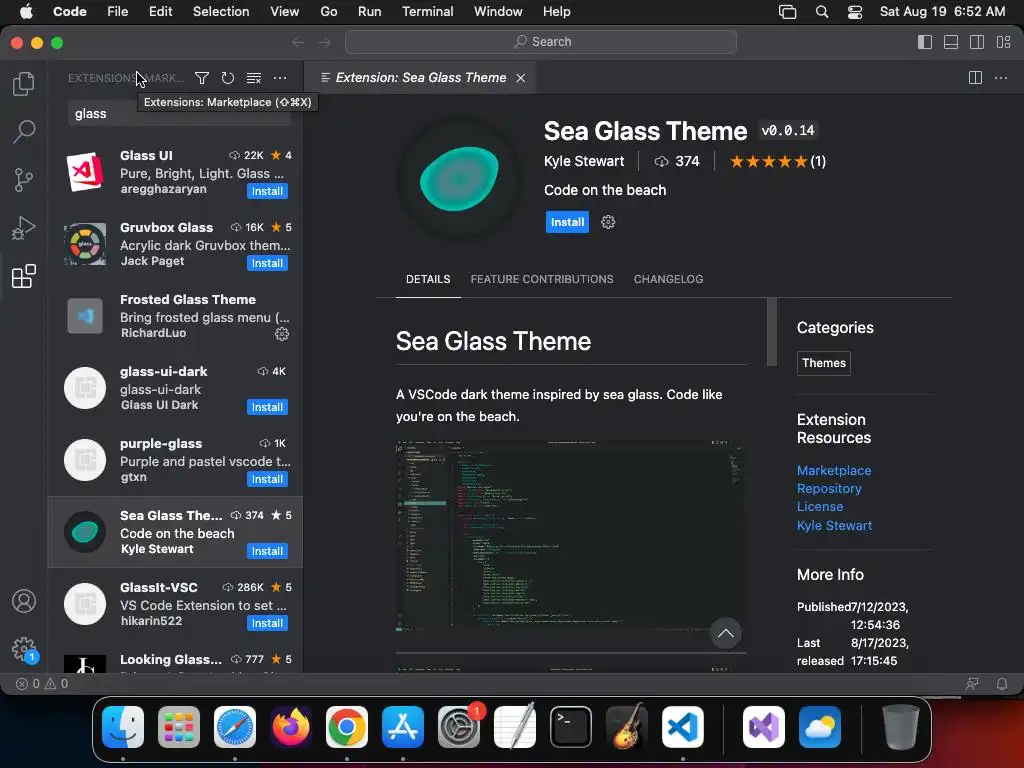Toggle the bottom panel visibility
The height and width of the screenshot is (768, 1024).
pyautogui.click(x=951, y=42)
